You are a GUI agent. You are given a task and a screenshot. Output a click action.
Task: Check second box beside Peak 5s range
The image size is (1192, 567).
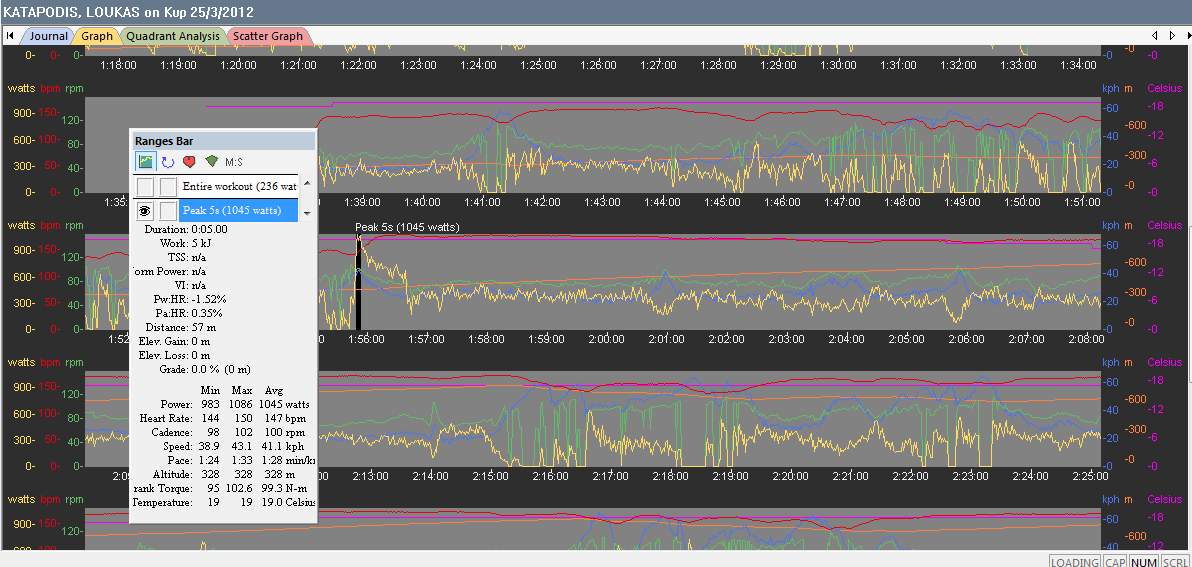[x=168, y=210]
